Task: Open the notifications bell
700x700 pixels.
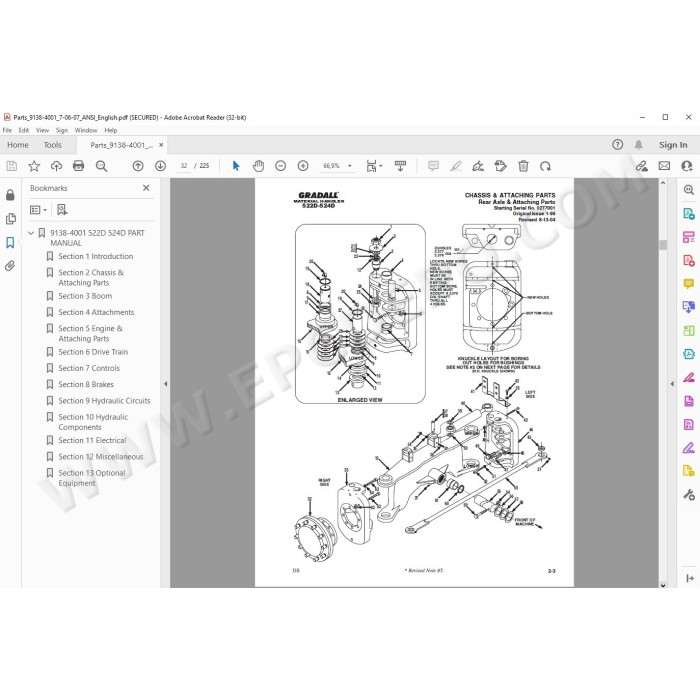Action: (x=639, y=145)
